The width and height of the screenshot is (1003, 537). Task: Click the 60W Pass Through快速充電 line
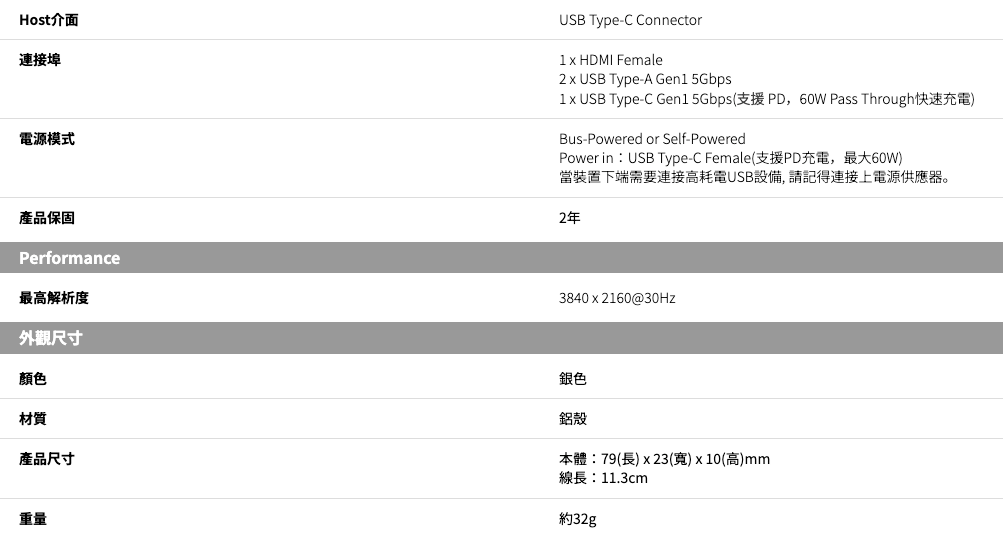(x=767, y=98)
